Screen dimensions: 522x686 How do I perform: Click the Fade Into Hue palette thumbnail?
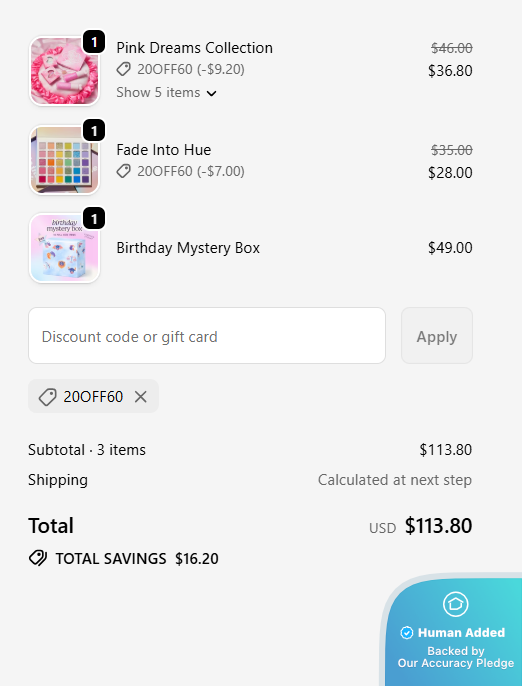click(x=64, y=160)
